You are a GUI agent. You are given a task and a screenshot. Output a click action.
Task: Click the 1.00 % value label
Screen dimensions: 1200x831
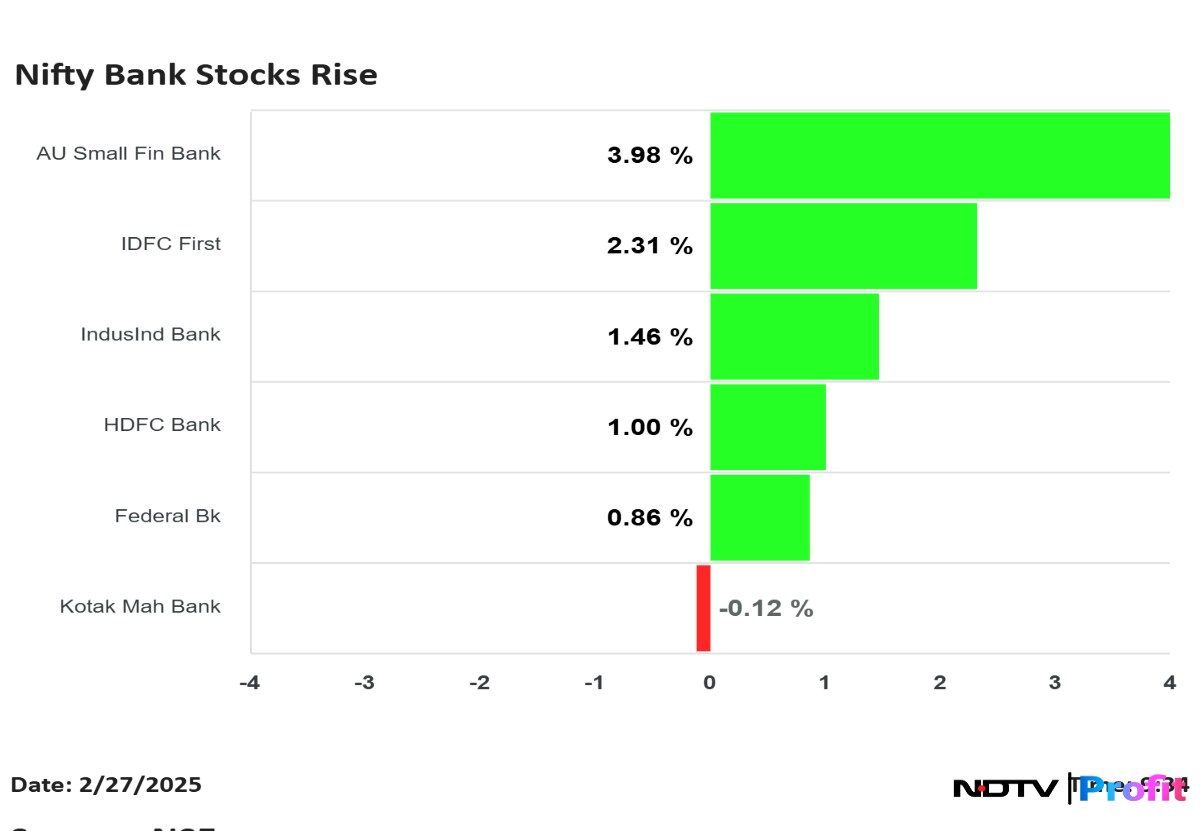tap(650, 427)
